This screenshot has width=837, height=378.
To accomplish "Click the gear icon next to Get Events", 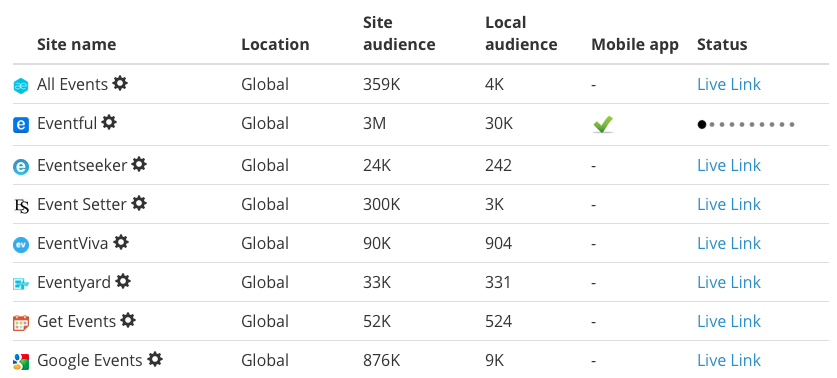I will (128, 320).
